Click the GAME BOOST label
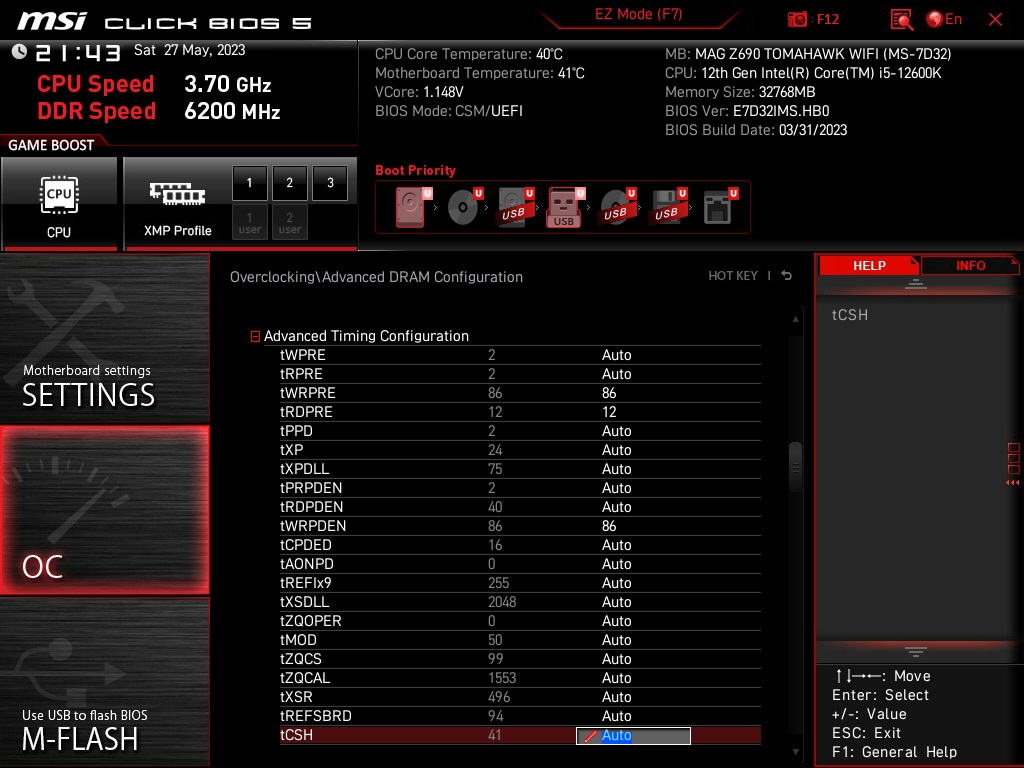The width and height of the screenshot is (1024, 768). coord(51,145)
